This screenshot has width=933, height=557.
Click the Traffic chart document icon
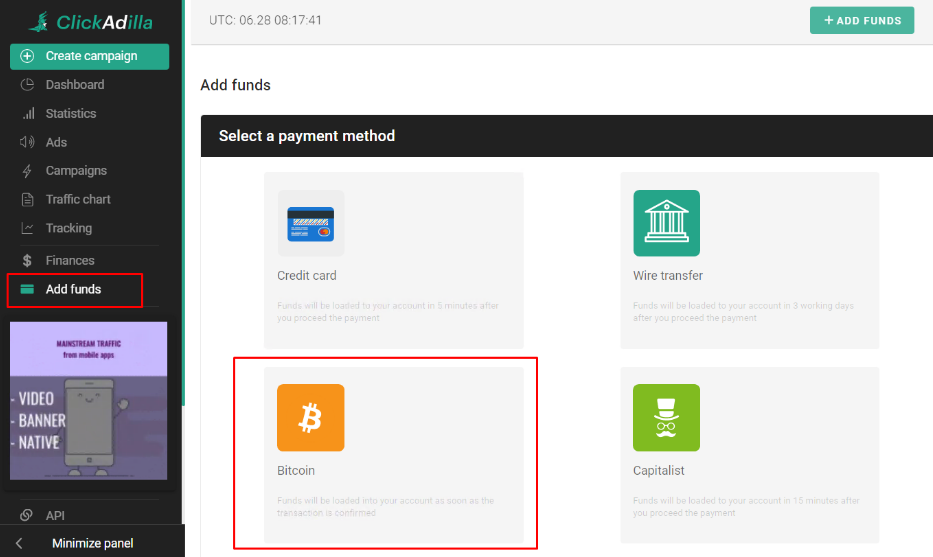click(x=27, y=199)
